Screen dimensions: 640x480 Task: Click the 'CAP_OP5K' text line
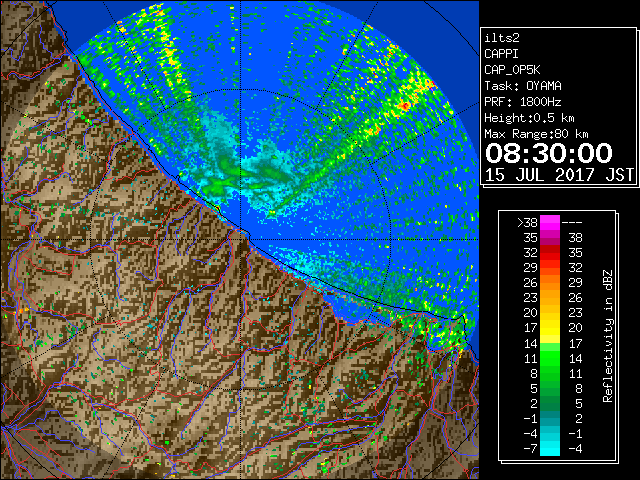click(512, 70)
